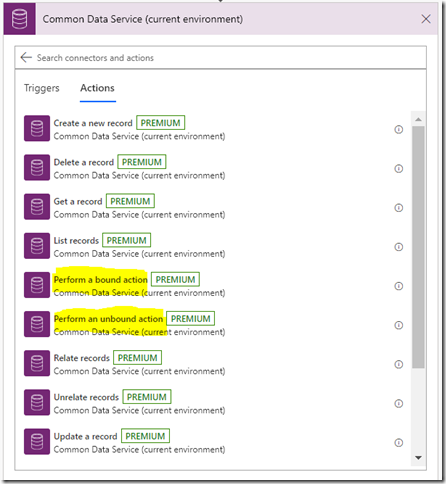Open the info icon beside Delete a record
This screenshot has height=484, width=446.
[x=399, y=169]
